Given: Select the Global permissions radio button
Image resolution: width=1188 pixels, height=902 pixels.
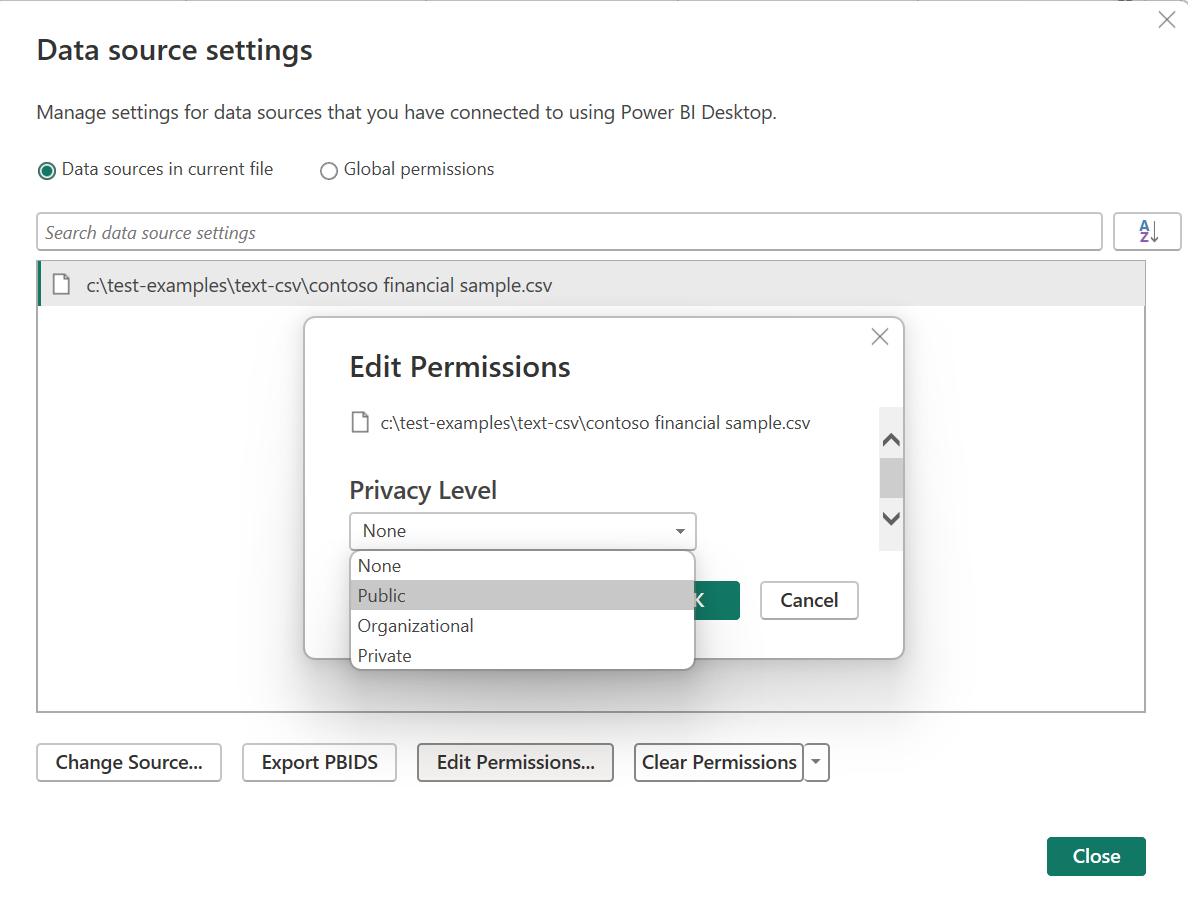Looking at the screenshot, I should [x=329, y=170].
